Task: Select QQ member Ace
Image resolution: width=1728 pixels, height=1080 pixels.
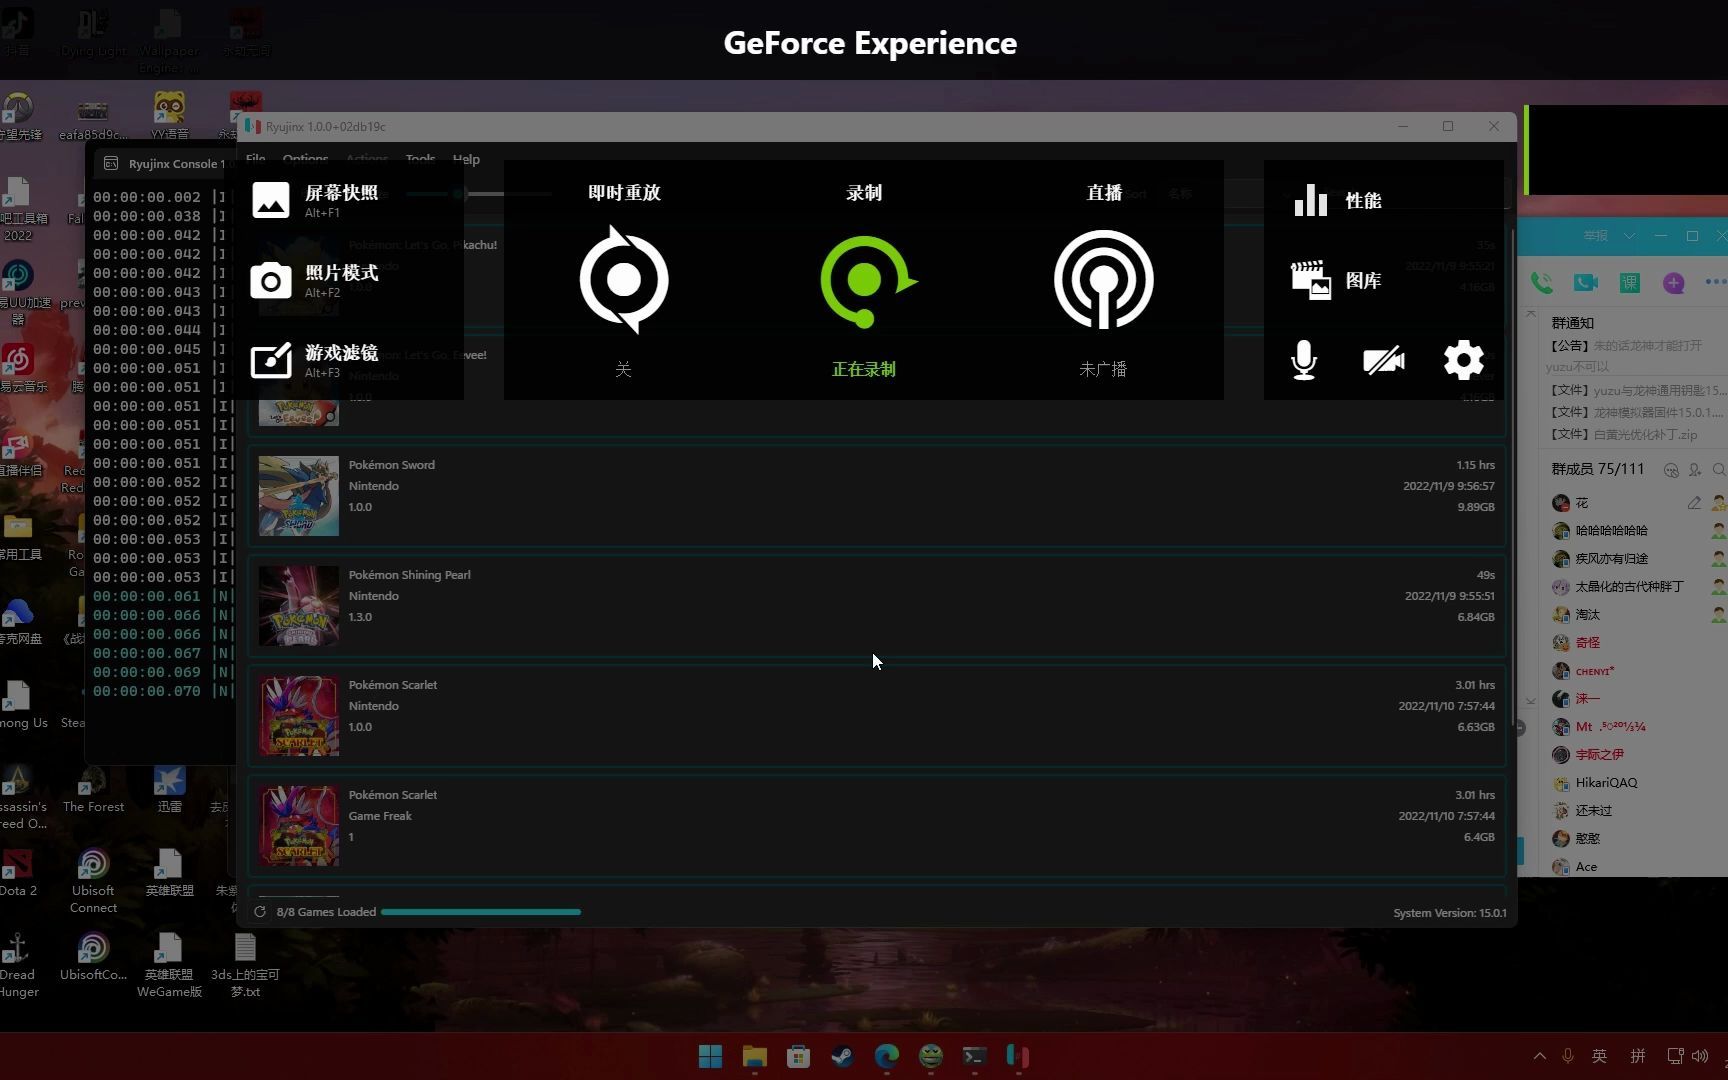Action: click(x=1586, y=867)
